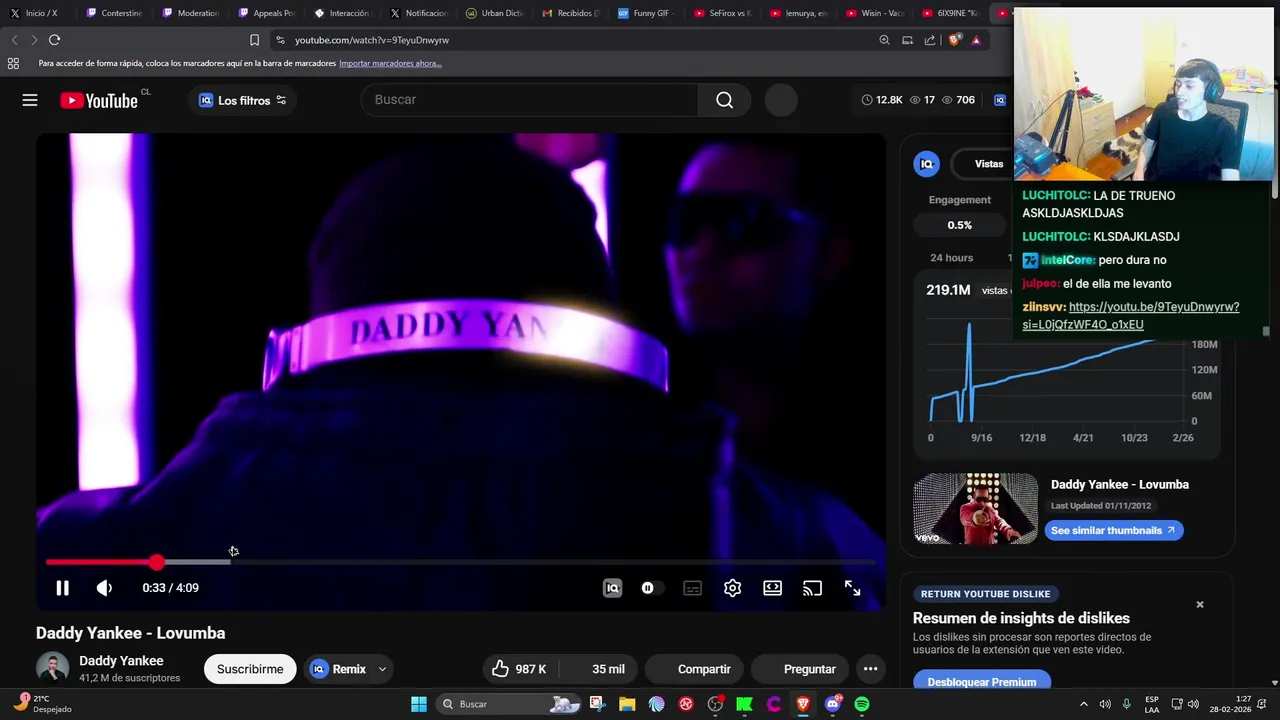This screenshot has width=1280, height=720.
Task: Switch to the Funny GIF tab
Action: tap(646, 13)
